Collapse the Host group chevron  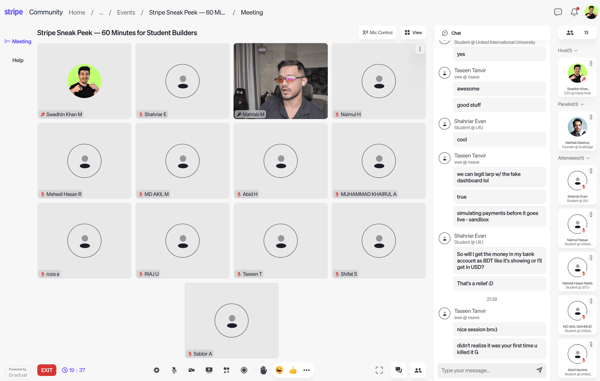tap(576, 50)
